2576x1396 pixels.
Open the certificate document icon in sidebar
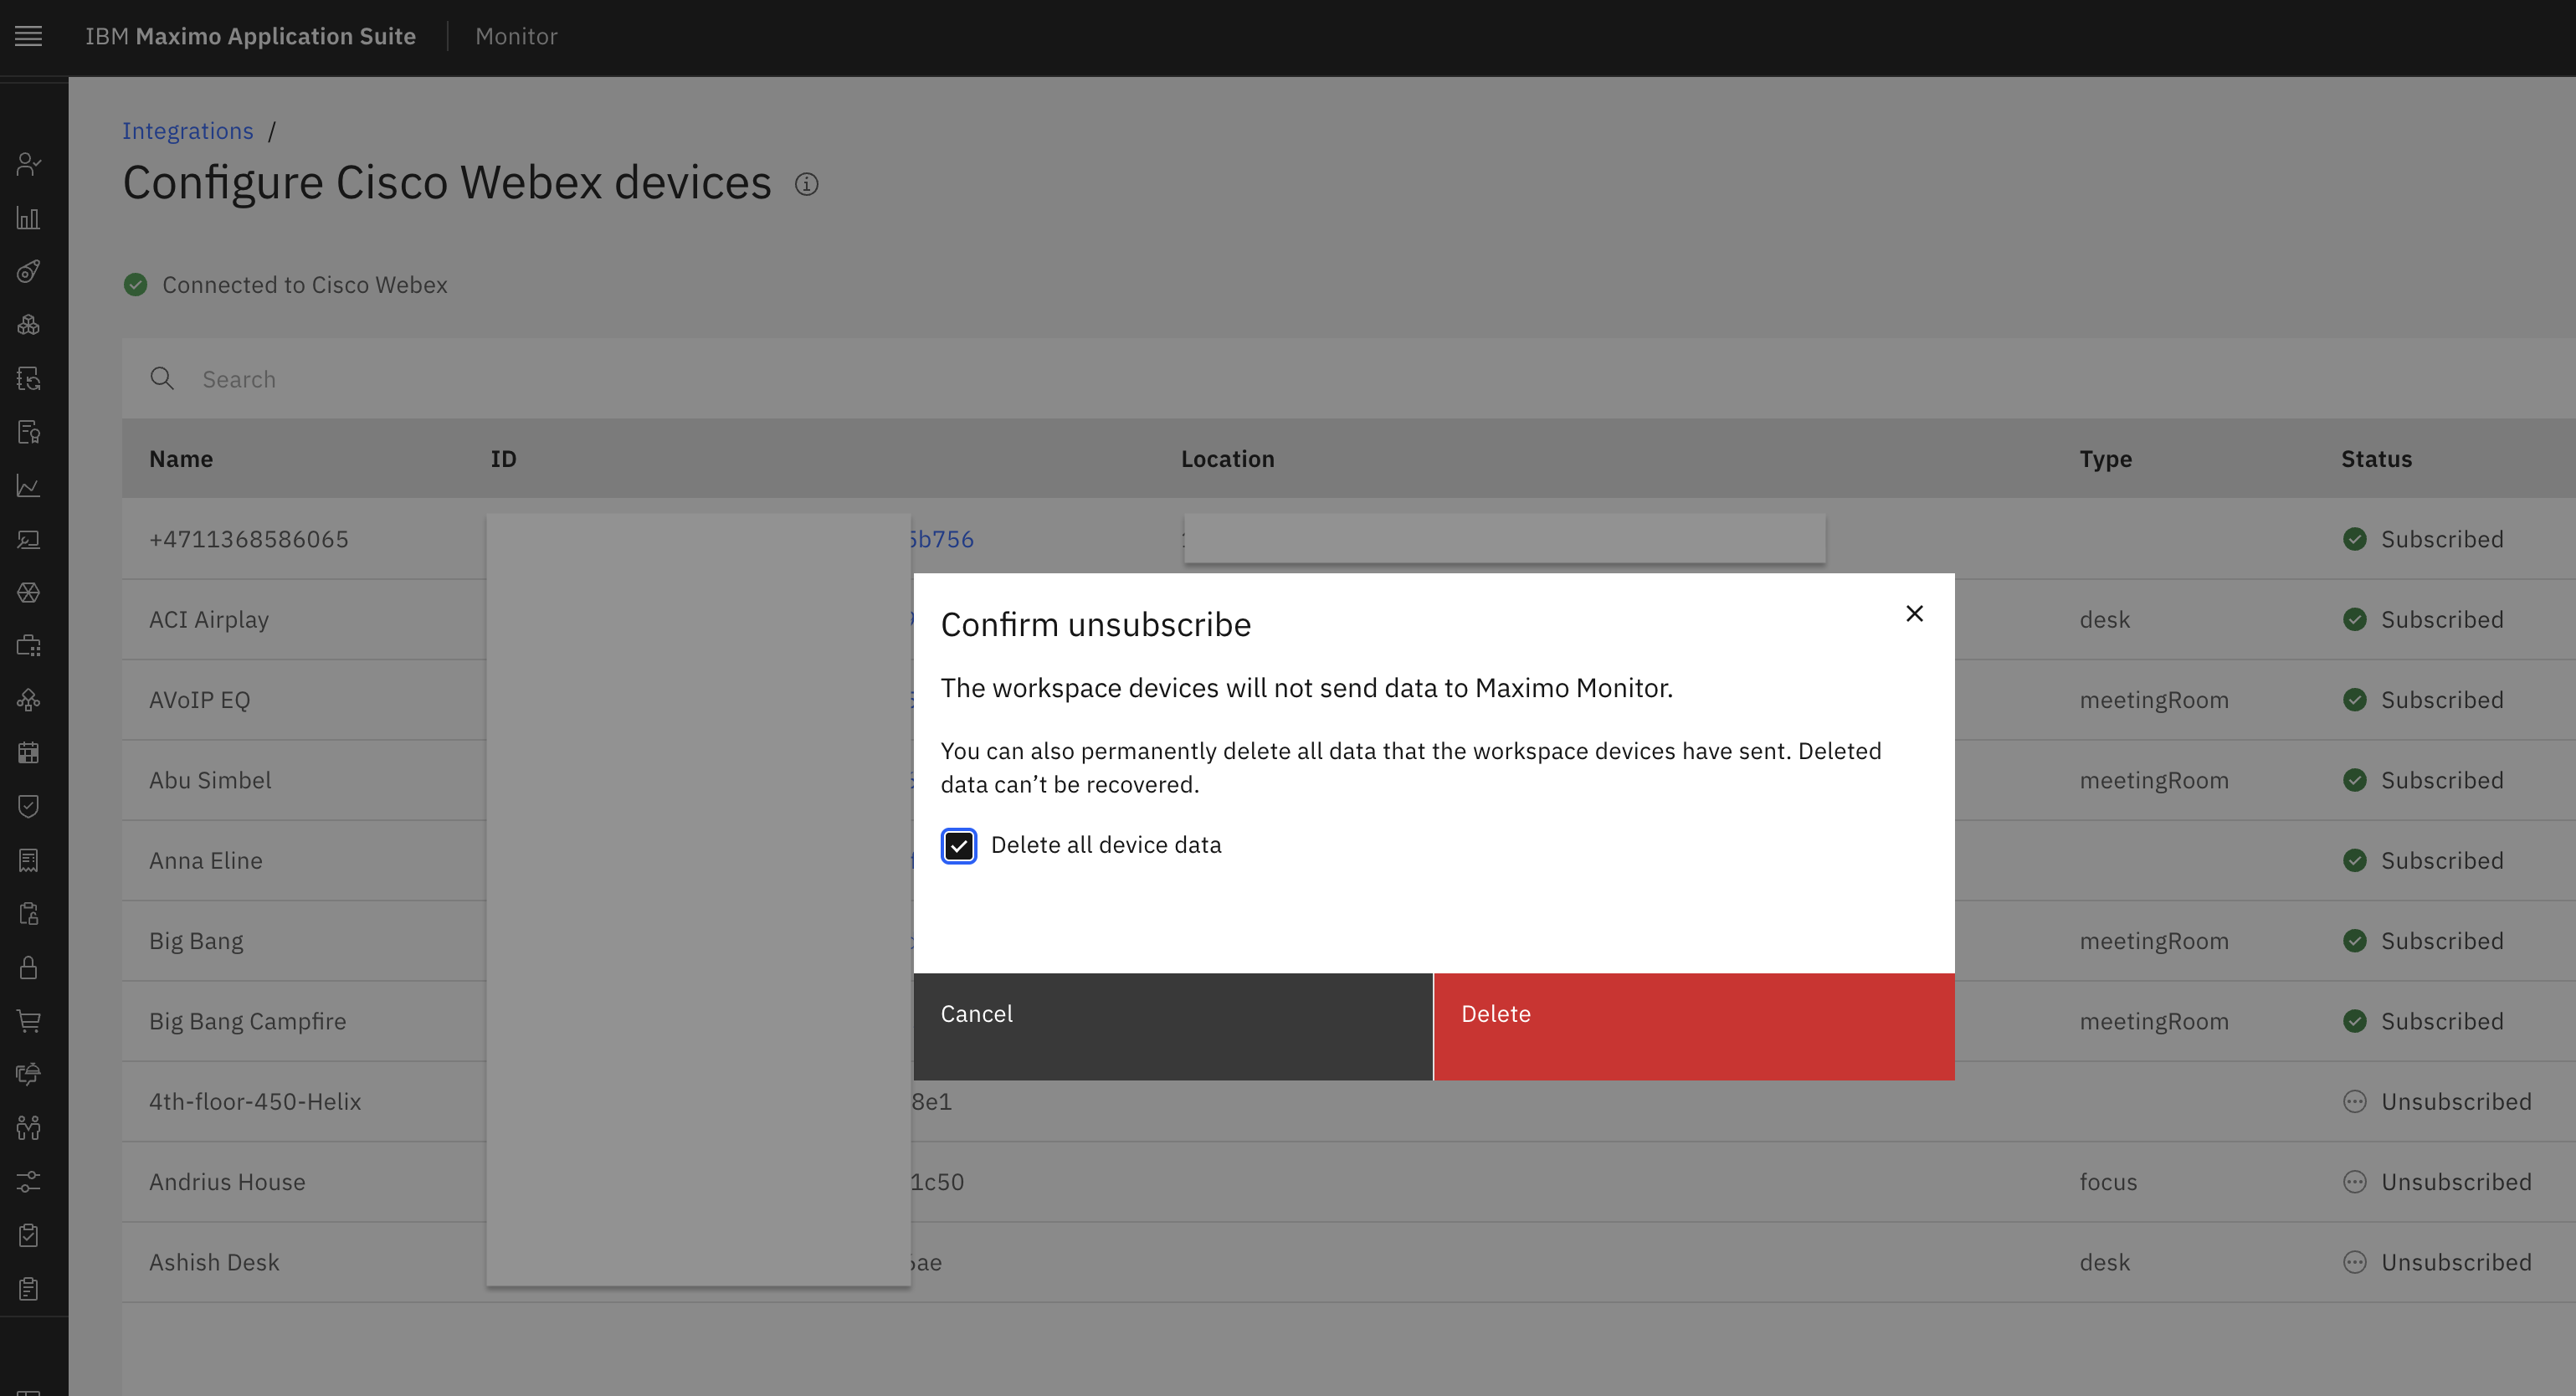(x=28, y=432)
